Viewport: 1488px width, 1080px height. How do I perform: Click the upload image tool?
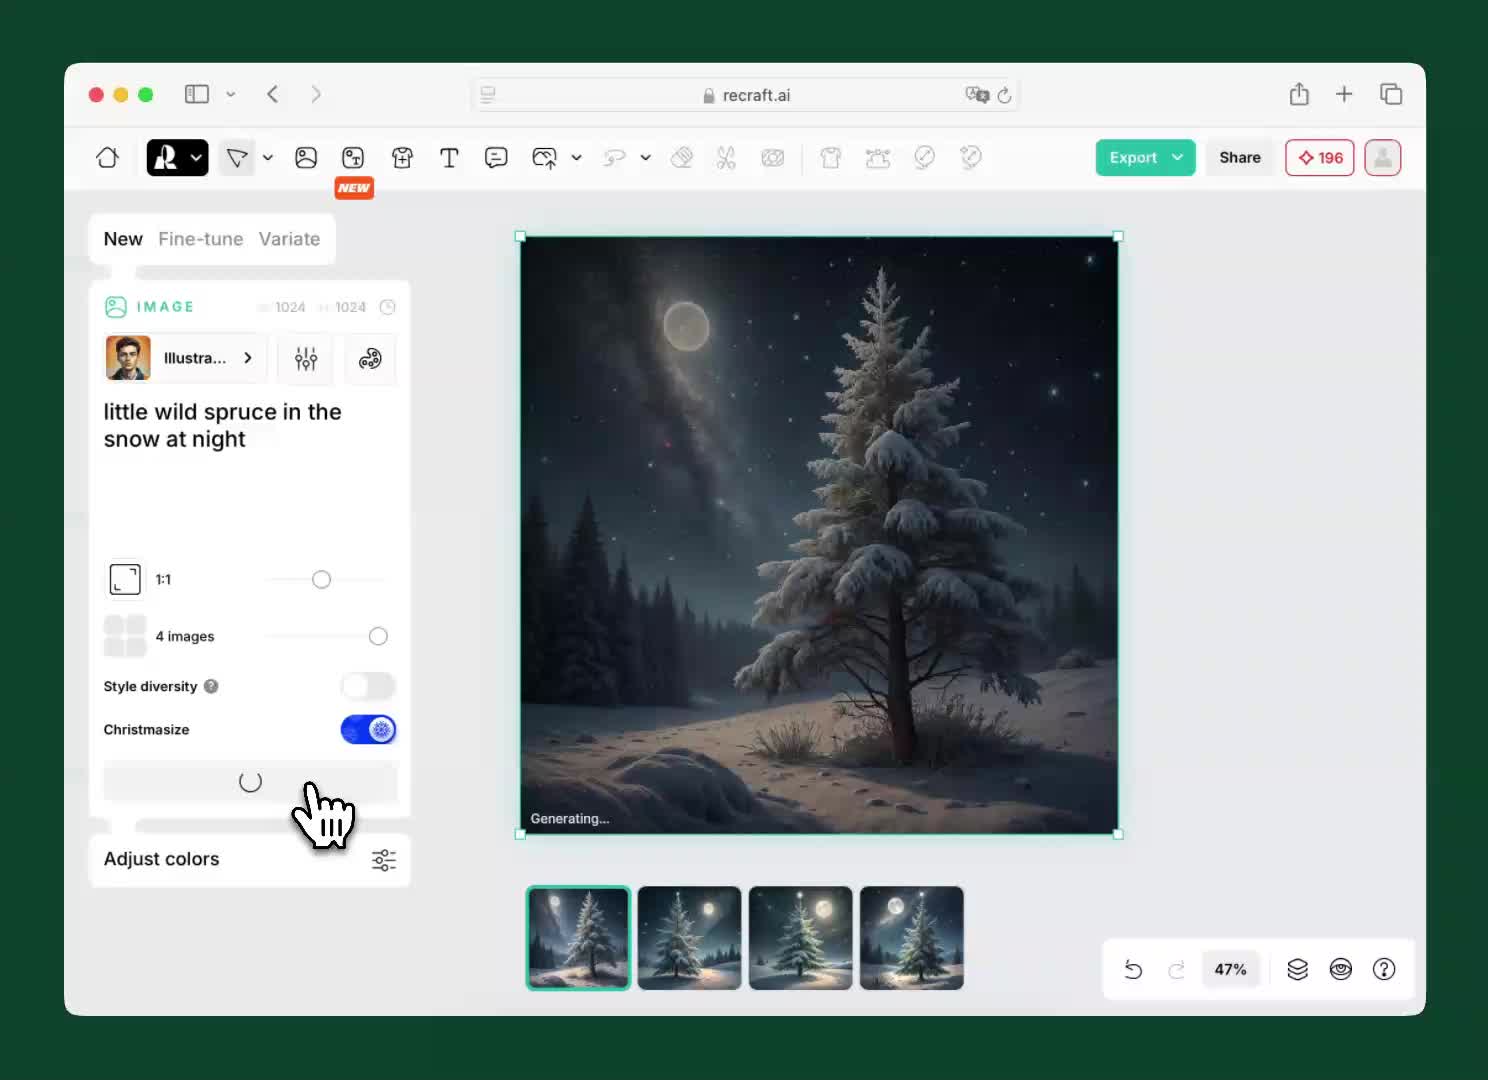(544, 158)
